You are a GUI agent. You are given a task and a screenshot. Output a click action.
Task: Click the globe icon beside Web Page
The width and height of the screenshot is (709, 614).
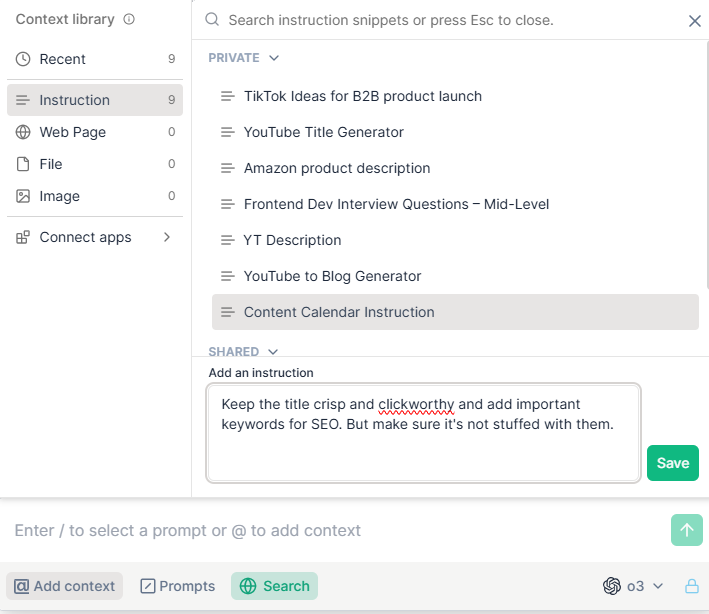pos(23,132)
